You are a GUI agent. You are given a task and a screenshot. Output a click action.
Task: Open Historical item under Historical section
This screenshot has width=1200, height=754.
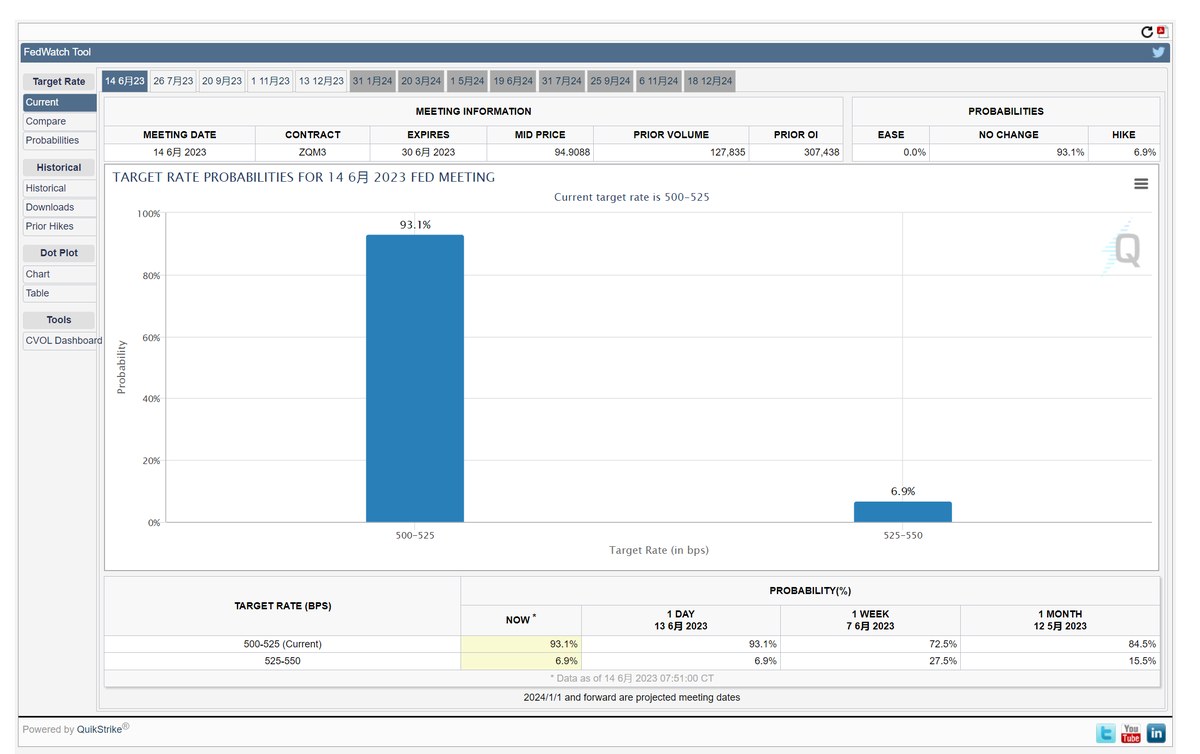60,188
